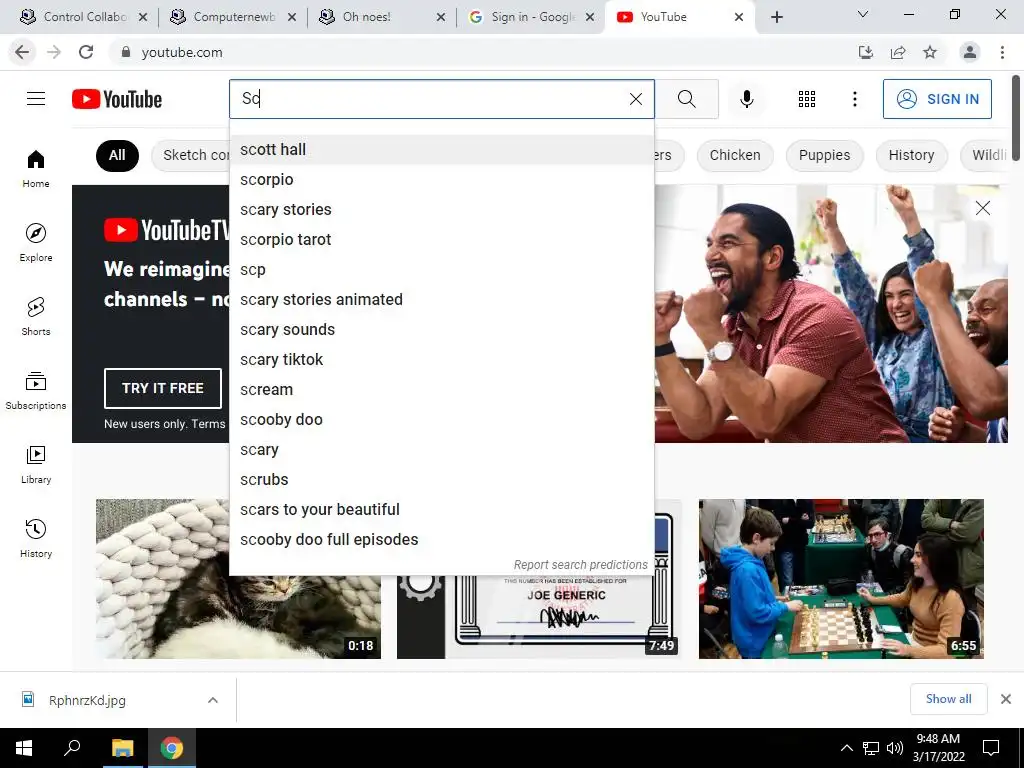1024x768 pixels.
Task: Choose 'scorpio' suggestion
Action: point(441,180)
